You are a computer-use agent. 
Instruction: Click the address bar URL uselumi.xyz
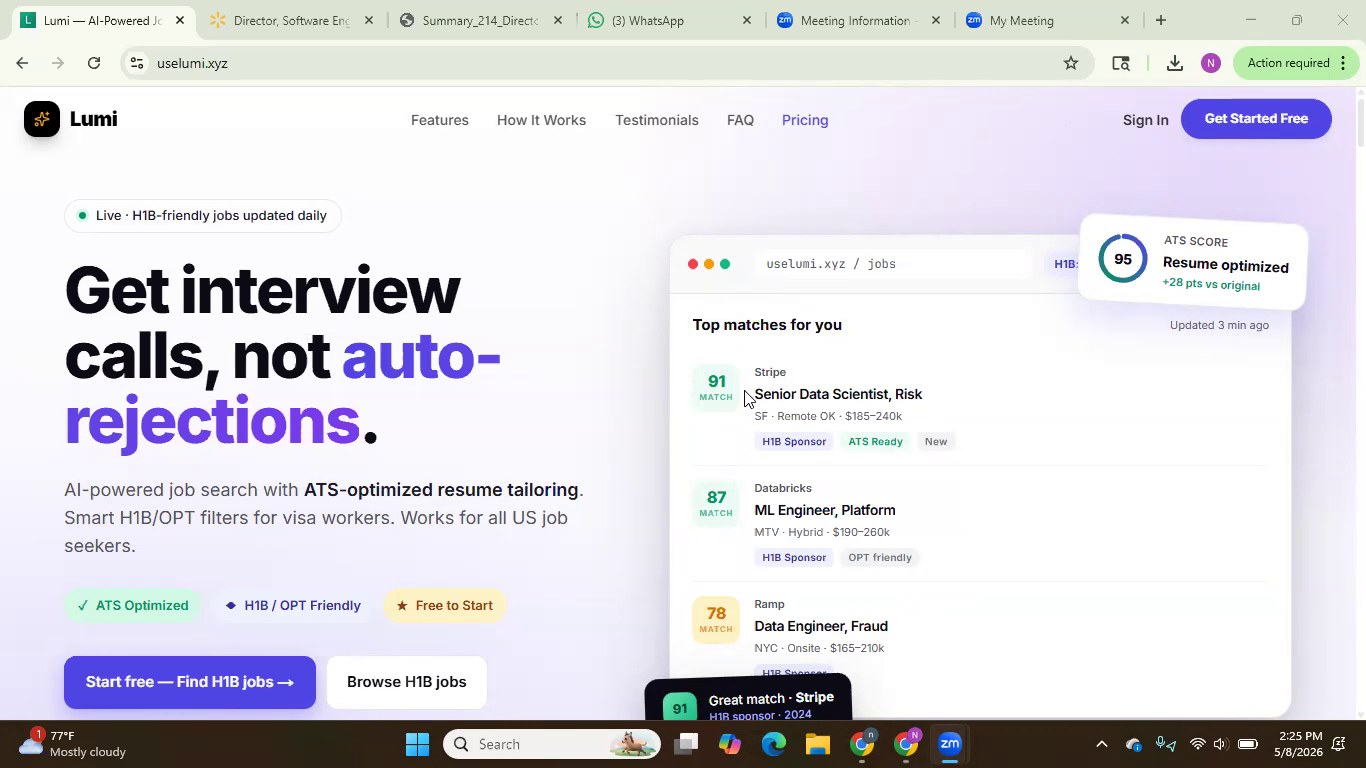click(192, 63)
